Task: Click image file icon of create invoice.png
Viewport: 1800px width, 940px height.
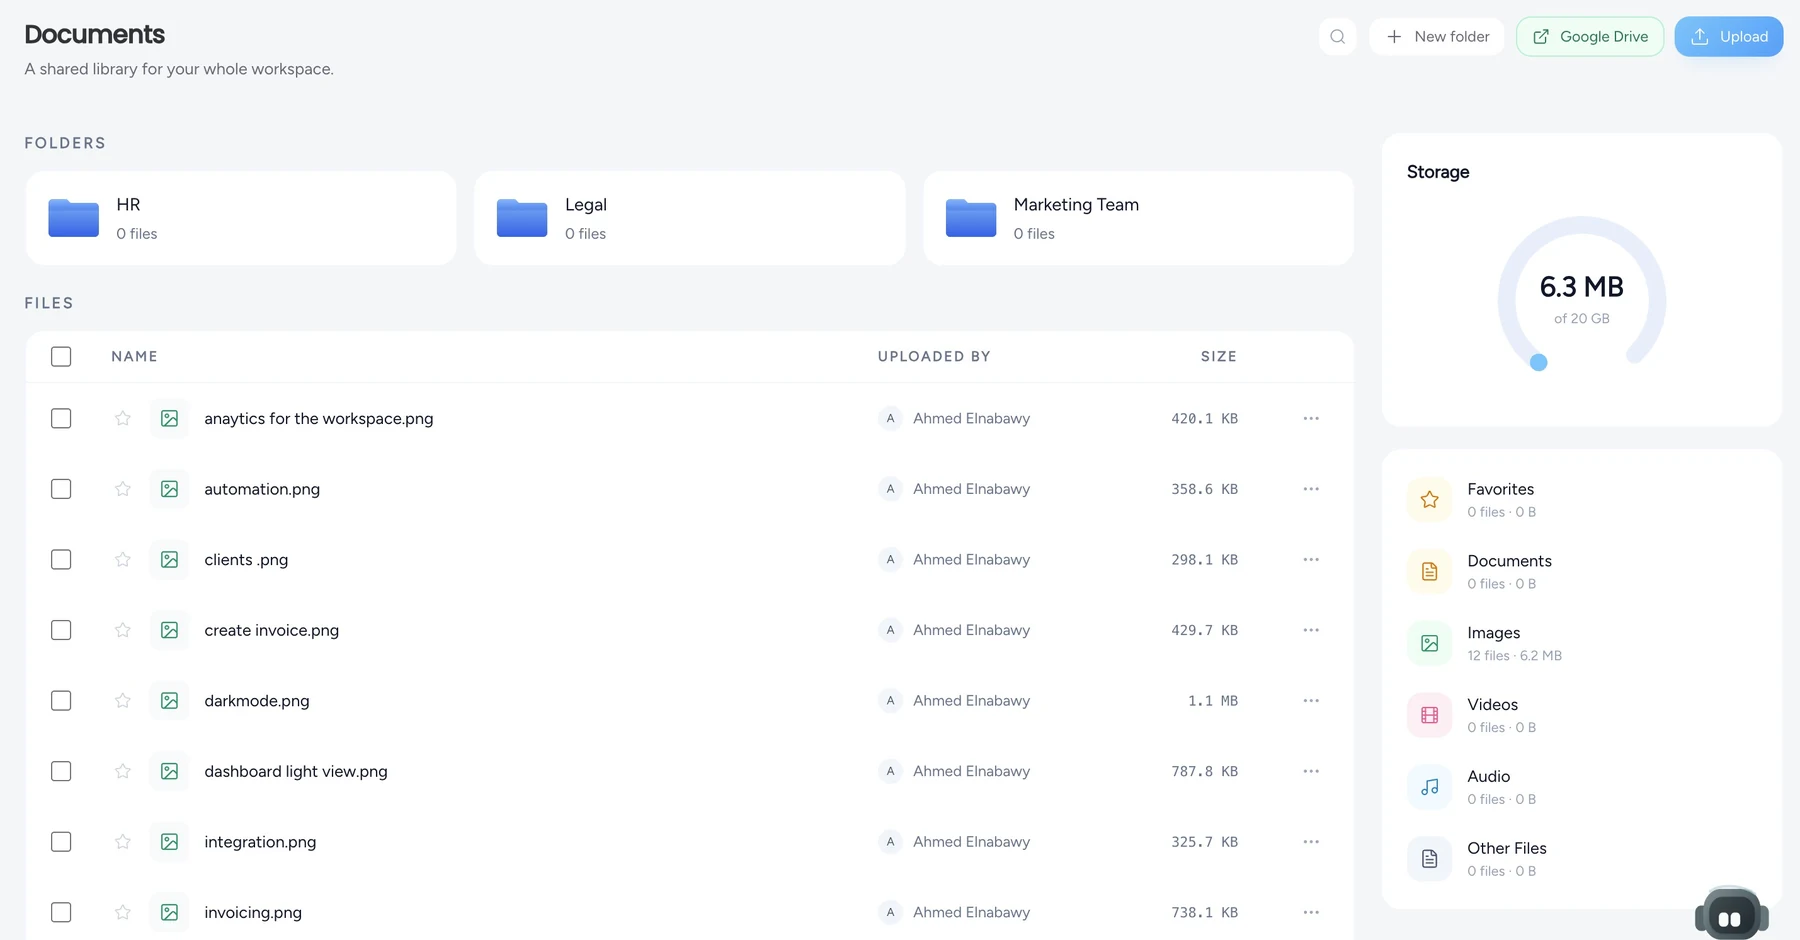Action: point(170,630)
